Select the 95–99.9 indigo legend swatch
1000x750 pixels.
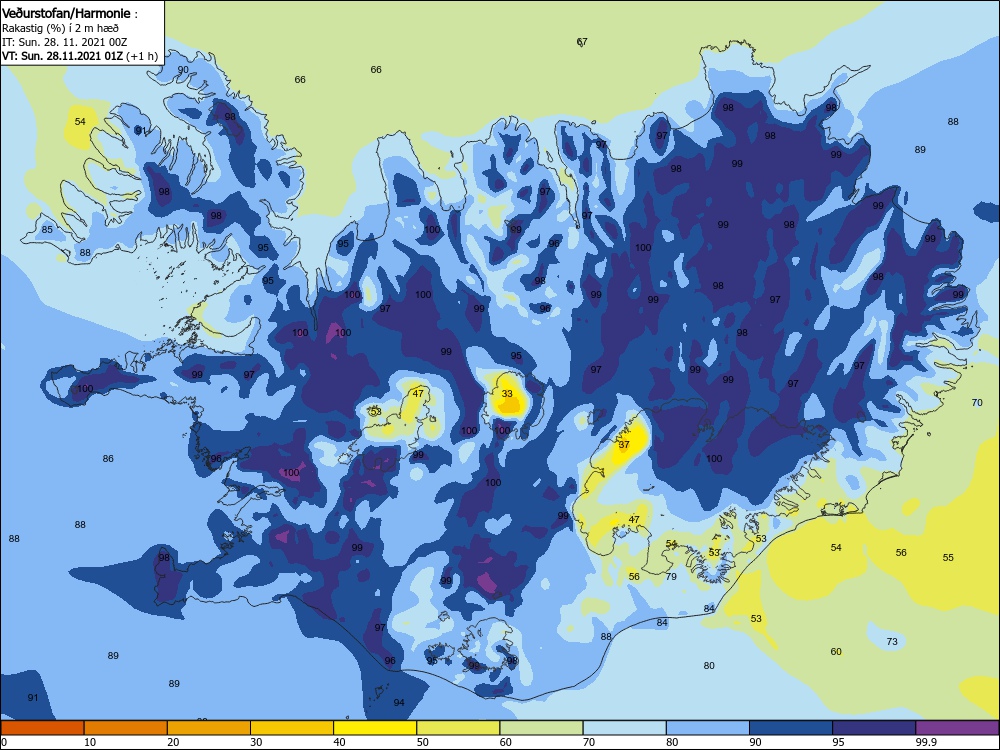click(x=874, y=728)
